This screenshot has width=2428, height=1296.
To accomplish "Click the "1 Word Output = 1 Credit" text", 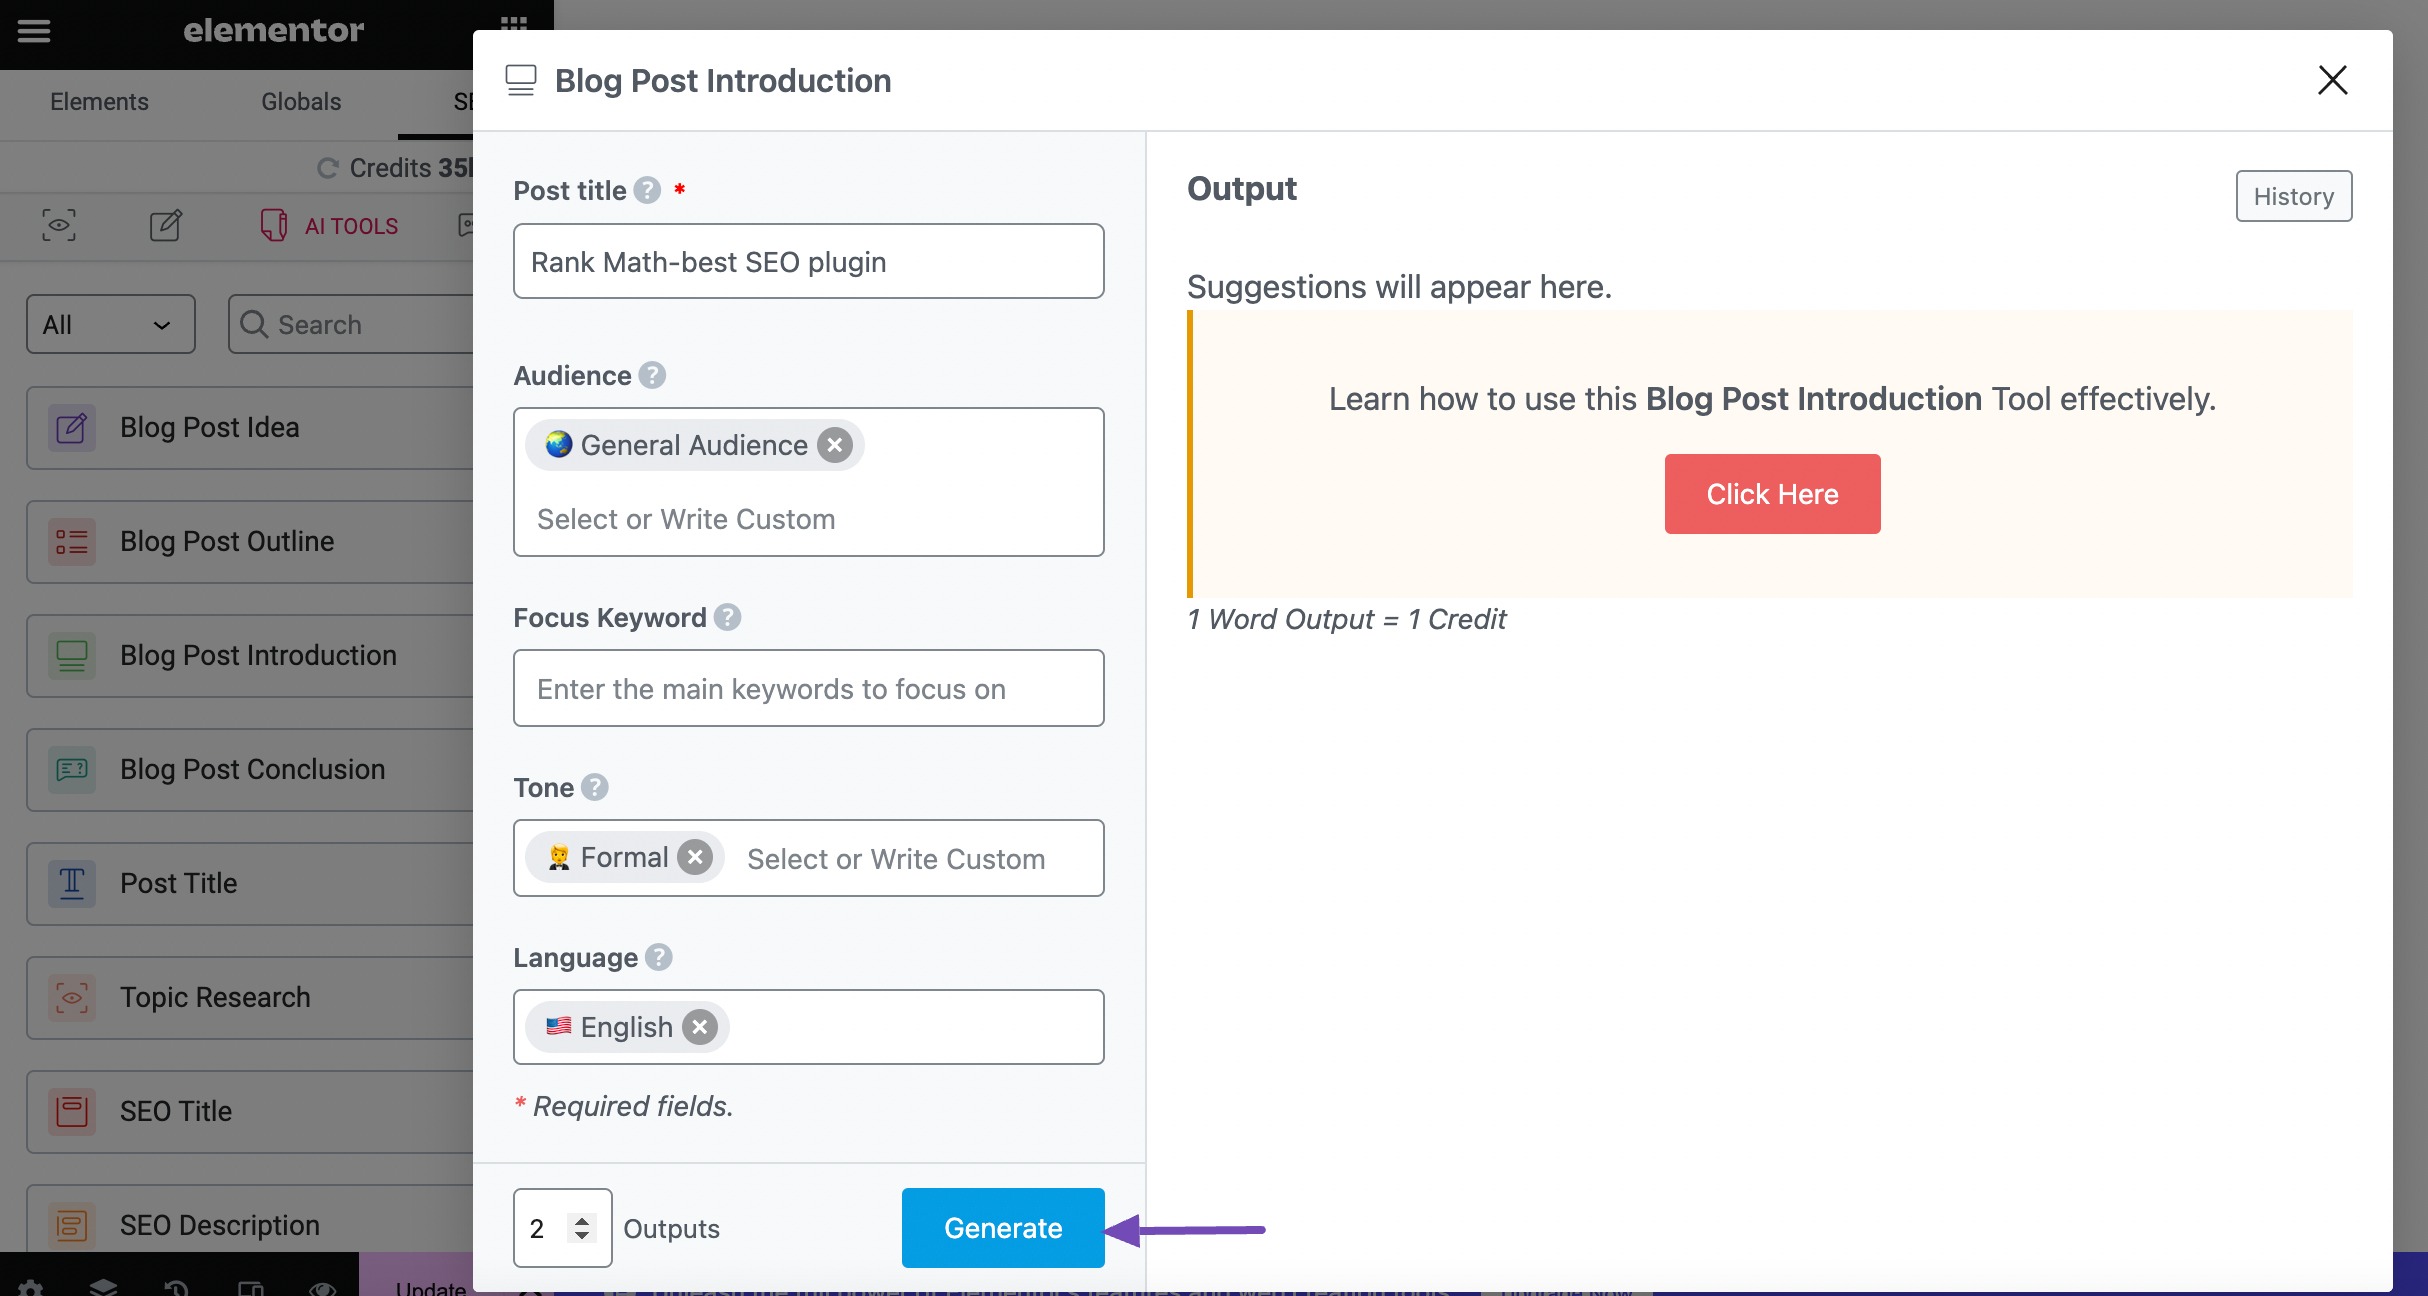I will (x=1346, y=619).
